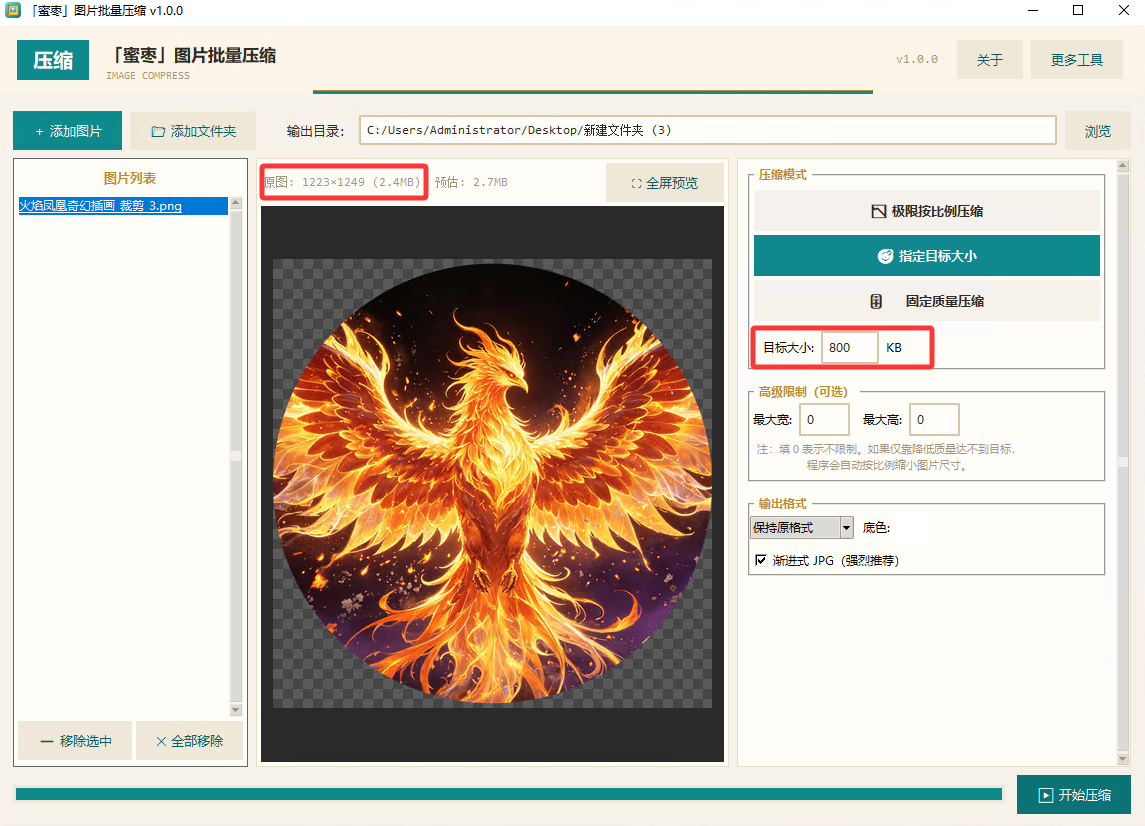Click the 输出目录 path field

click(x=707, y=130)
